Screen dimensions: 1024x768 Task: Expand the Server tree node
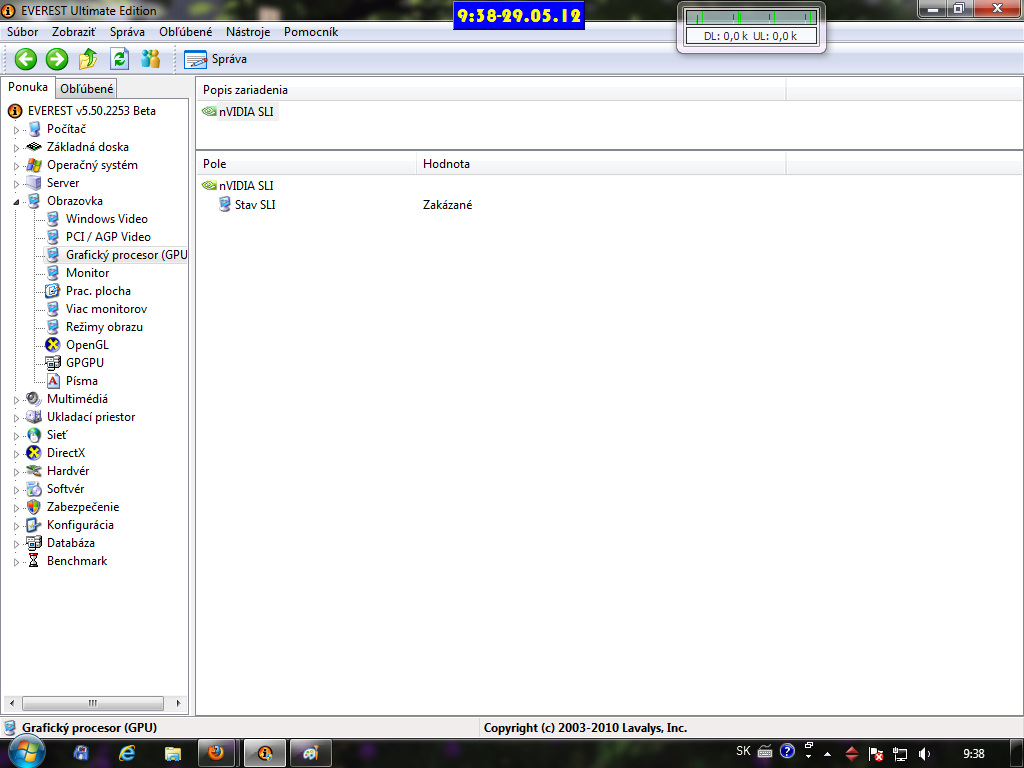tap(16, 184)
